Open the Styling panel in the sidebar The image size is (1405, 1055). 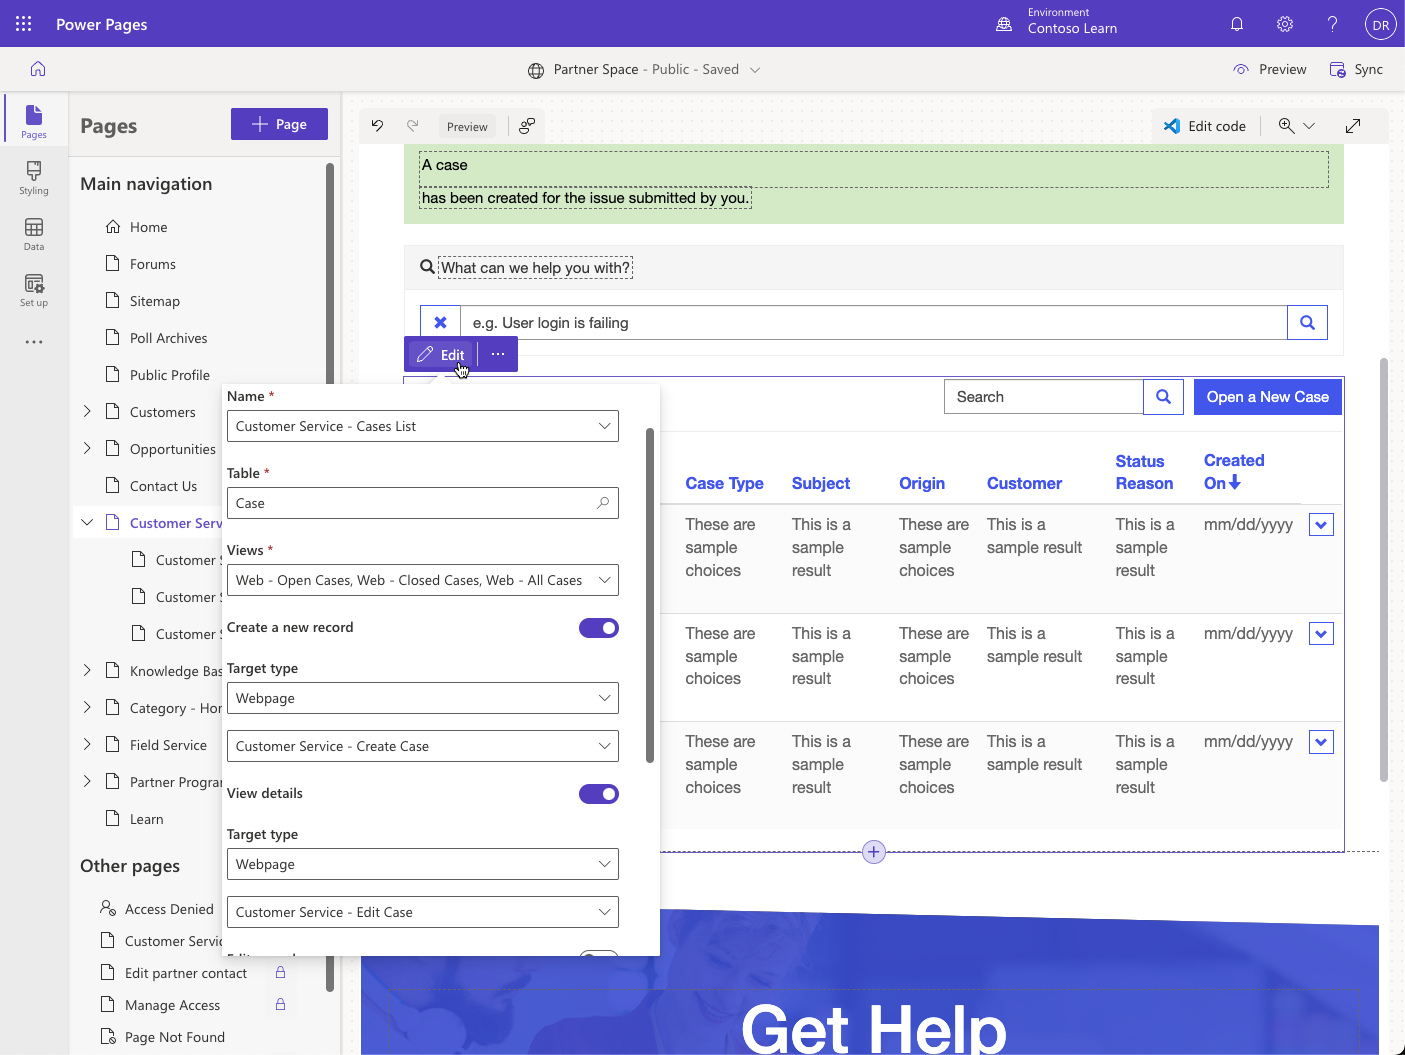(33, 178)
